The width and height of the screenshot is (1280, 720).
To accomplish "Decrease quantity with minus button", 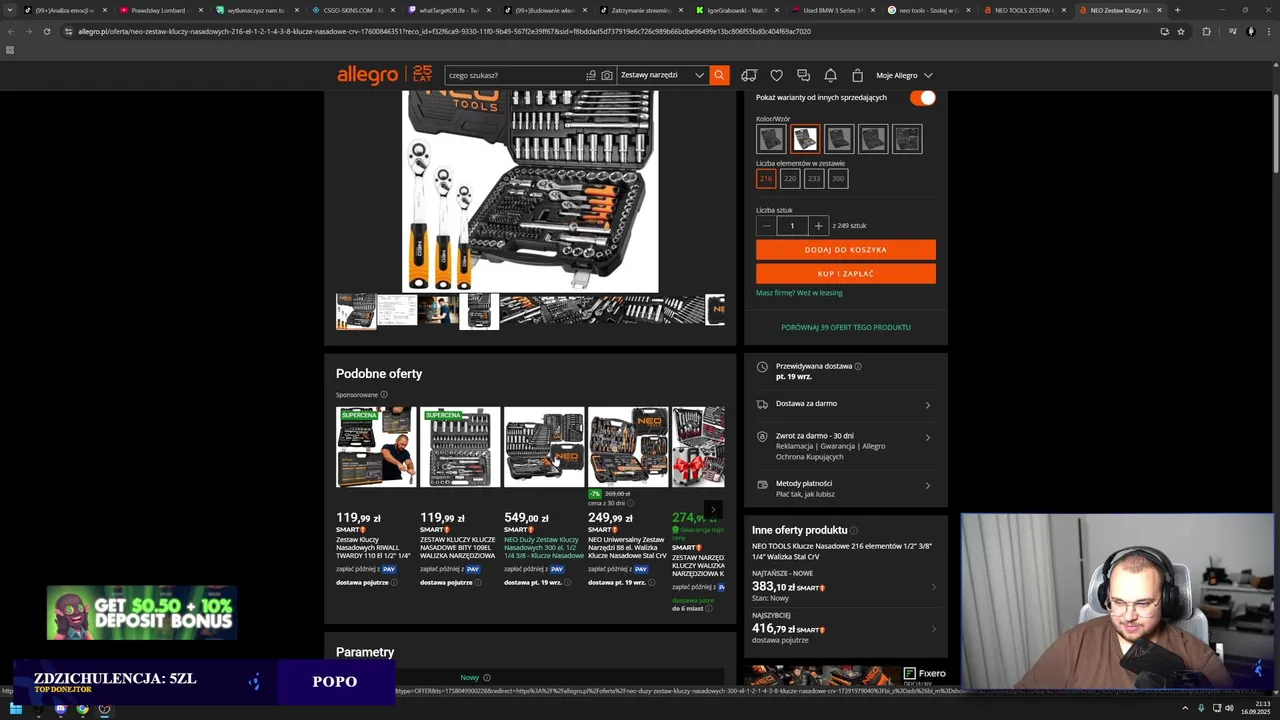I will coord(766,226).
